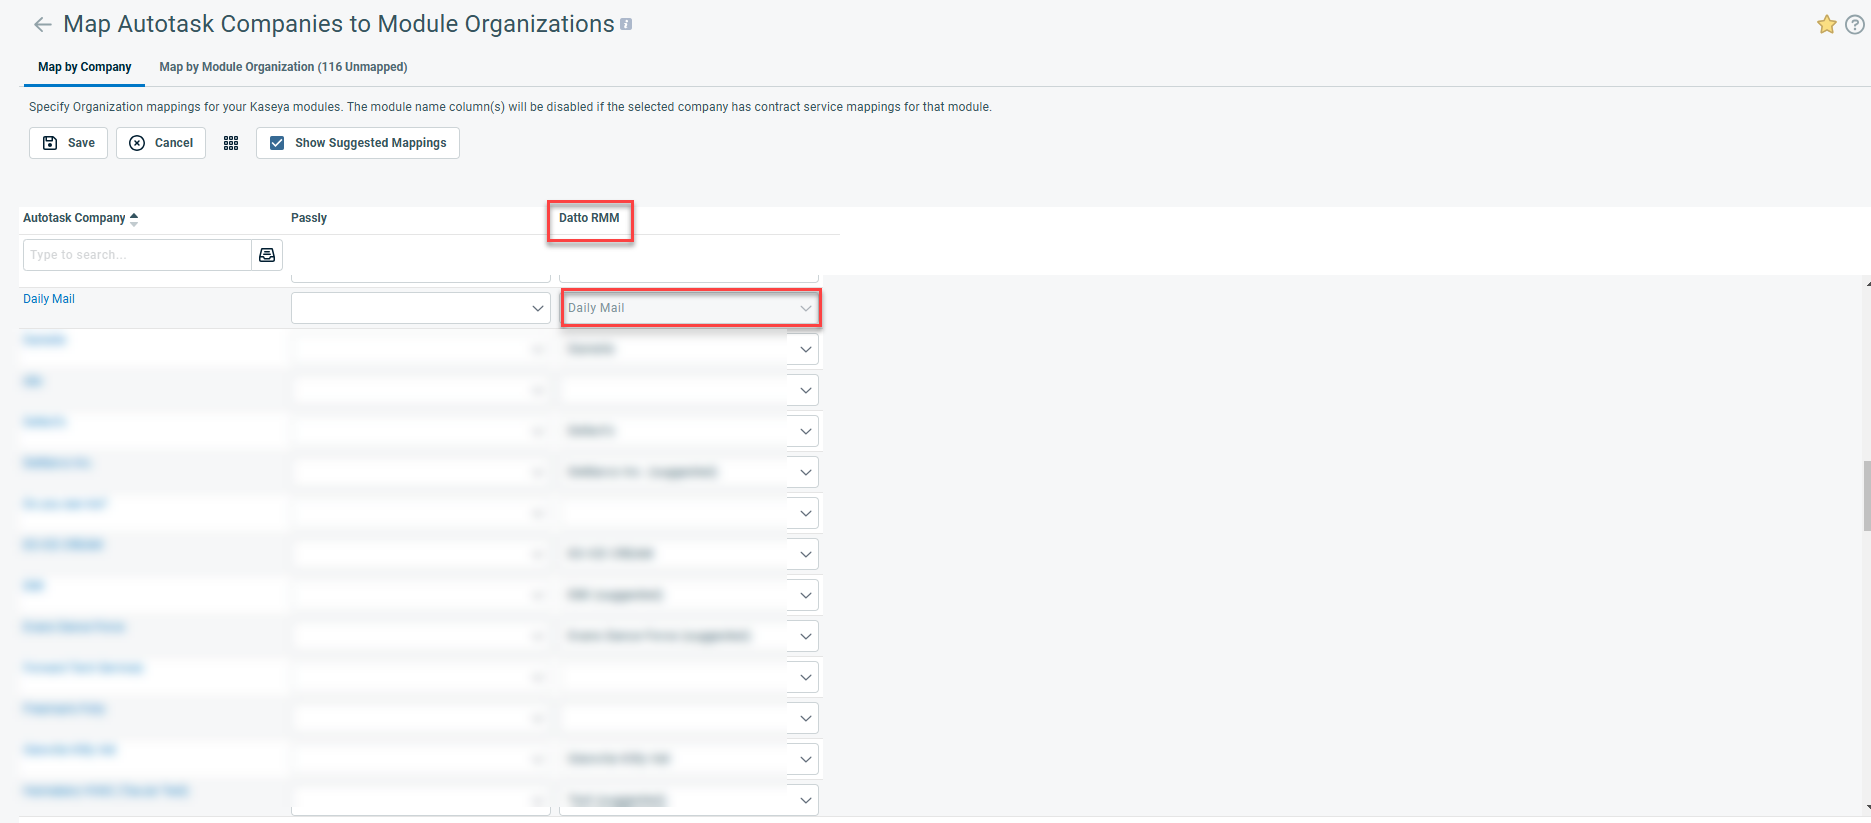Click the Cancel button
Viewport: 1871px width, 823px height.
click(161, 143)
